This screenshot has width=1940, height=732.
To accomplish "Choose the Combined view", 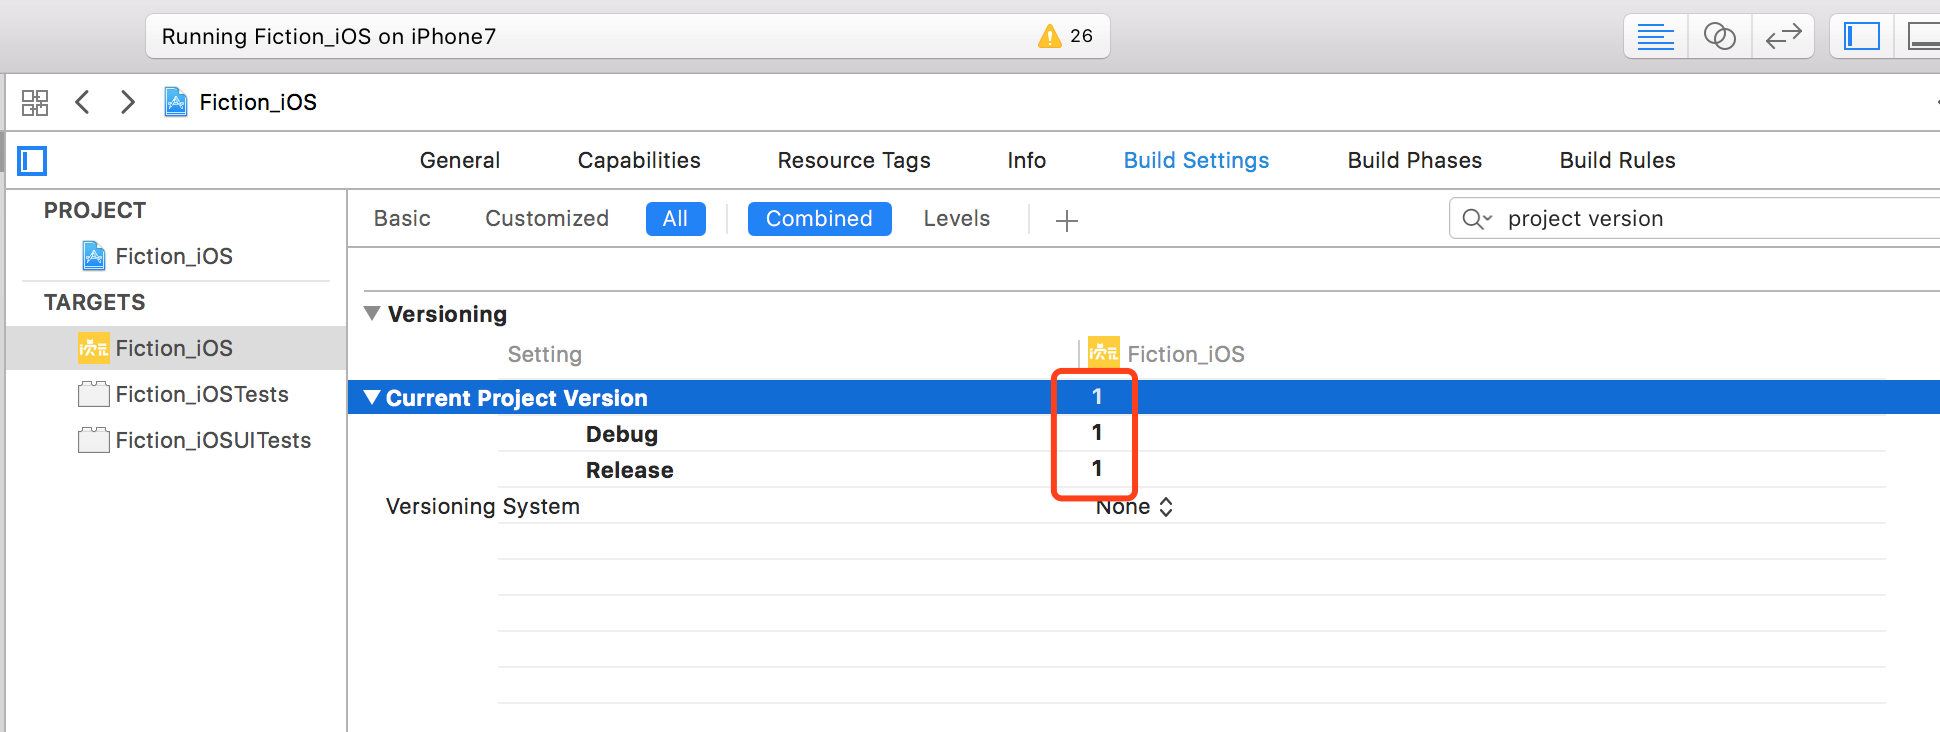I will 819,219.
